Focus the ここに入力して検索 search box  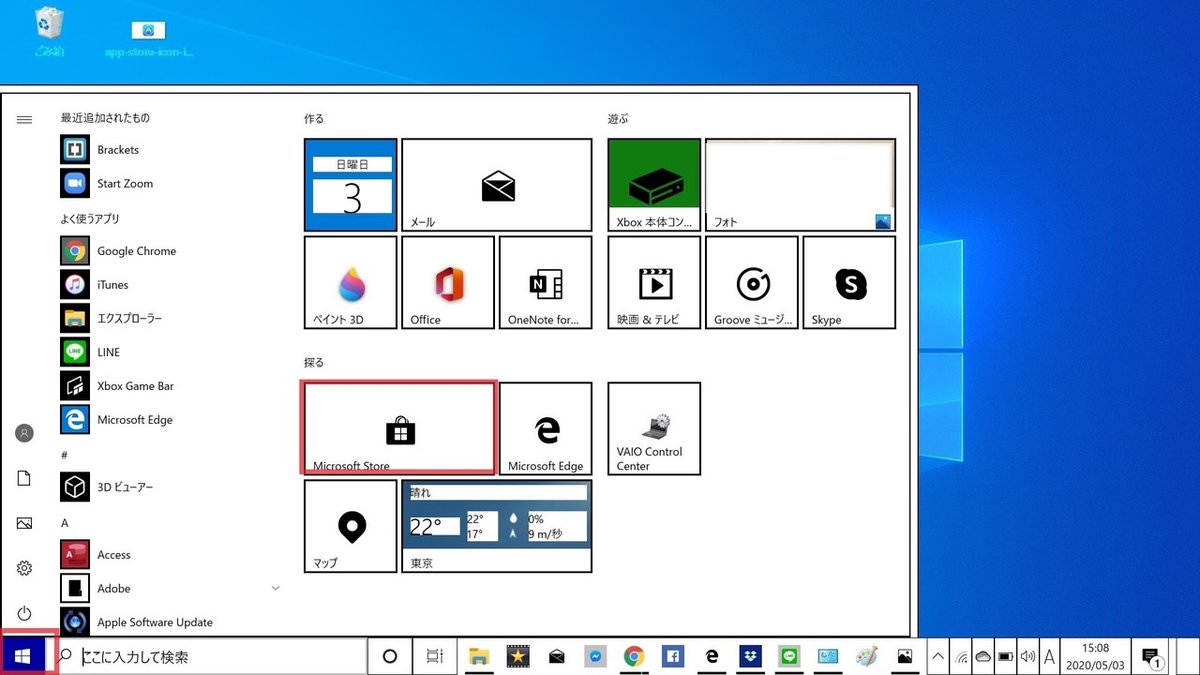[x=208, y=657]
